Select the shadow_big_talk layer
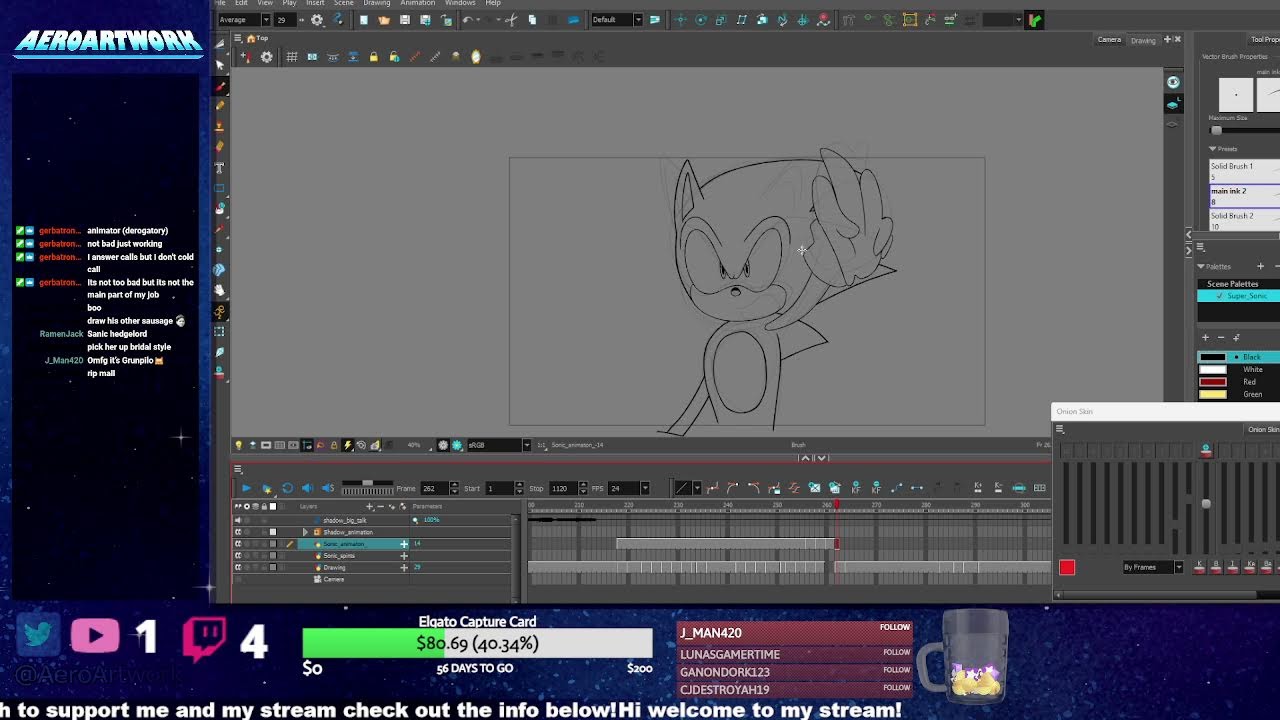 [344, 520]
